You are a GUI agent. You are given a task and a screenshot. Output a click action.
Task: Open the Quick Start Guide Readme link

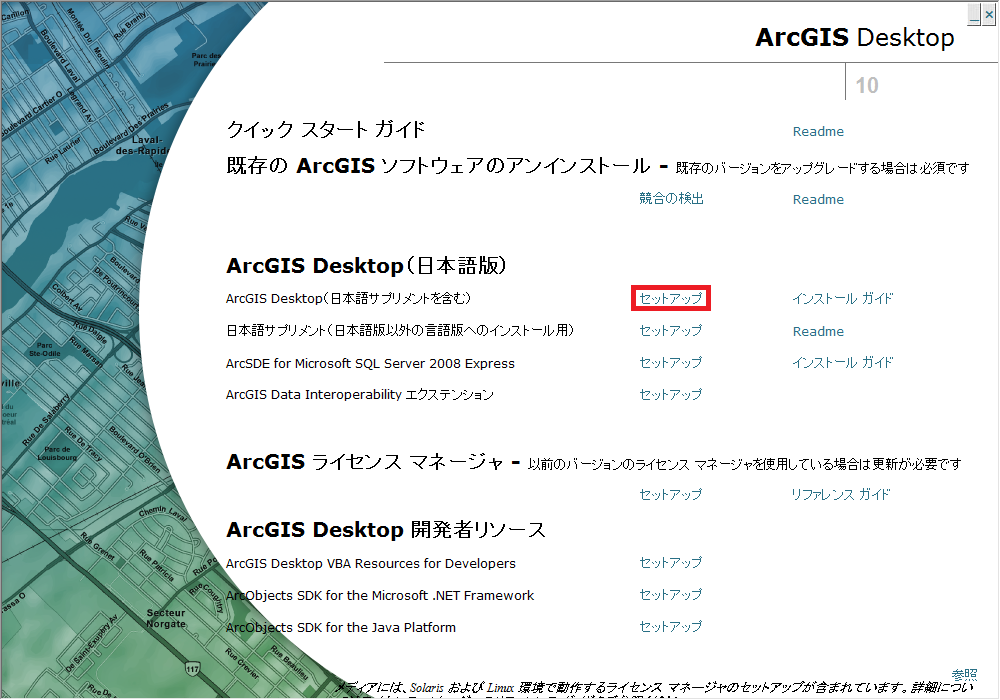point(818,131)
